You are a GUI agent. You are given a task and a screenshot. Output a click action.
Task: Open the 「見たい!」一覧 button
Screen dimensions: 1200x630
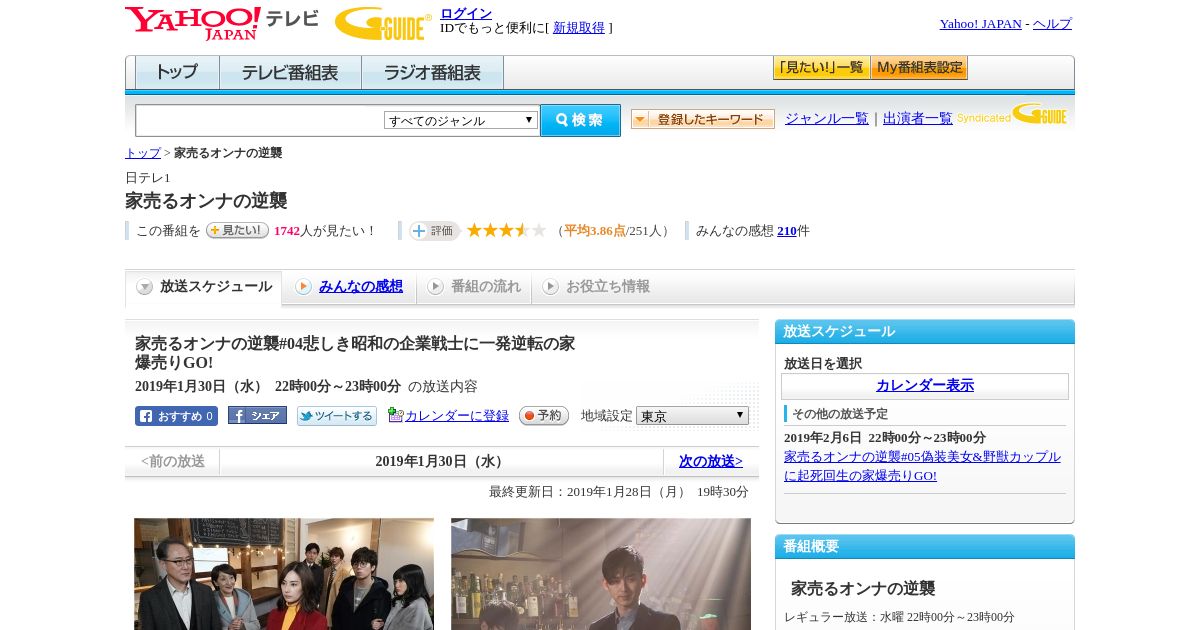point(821,68)
